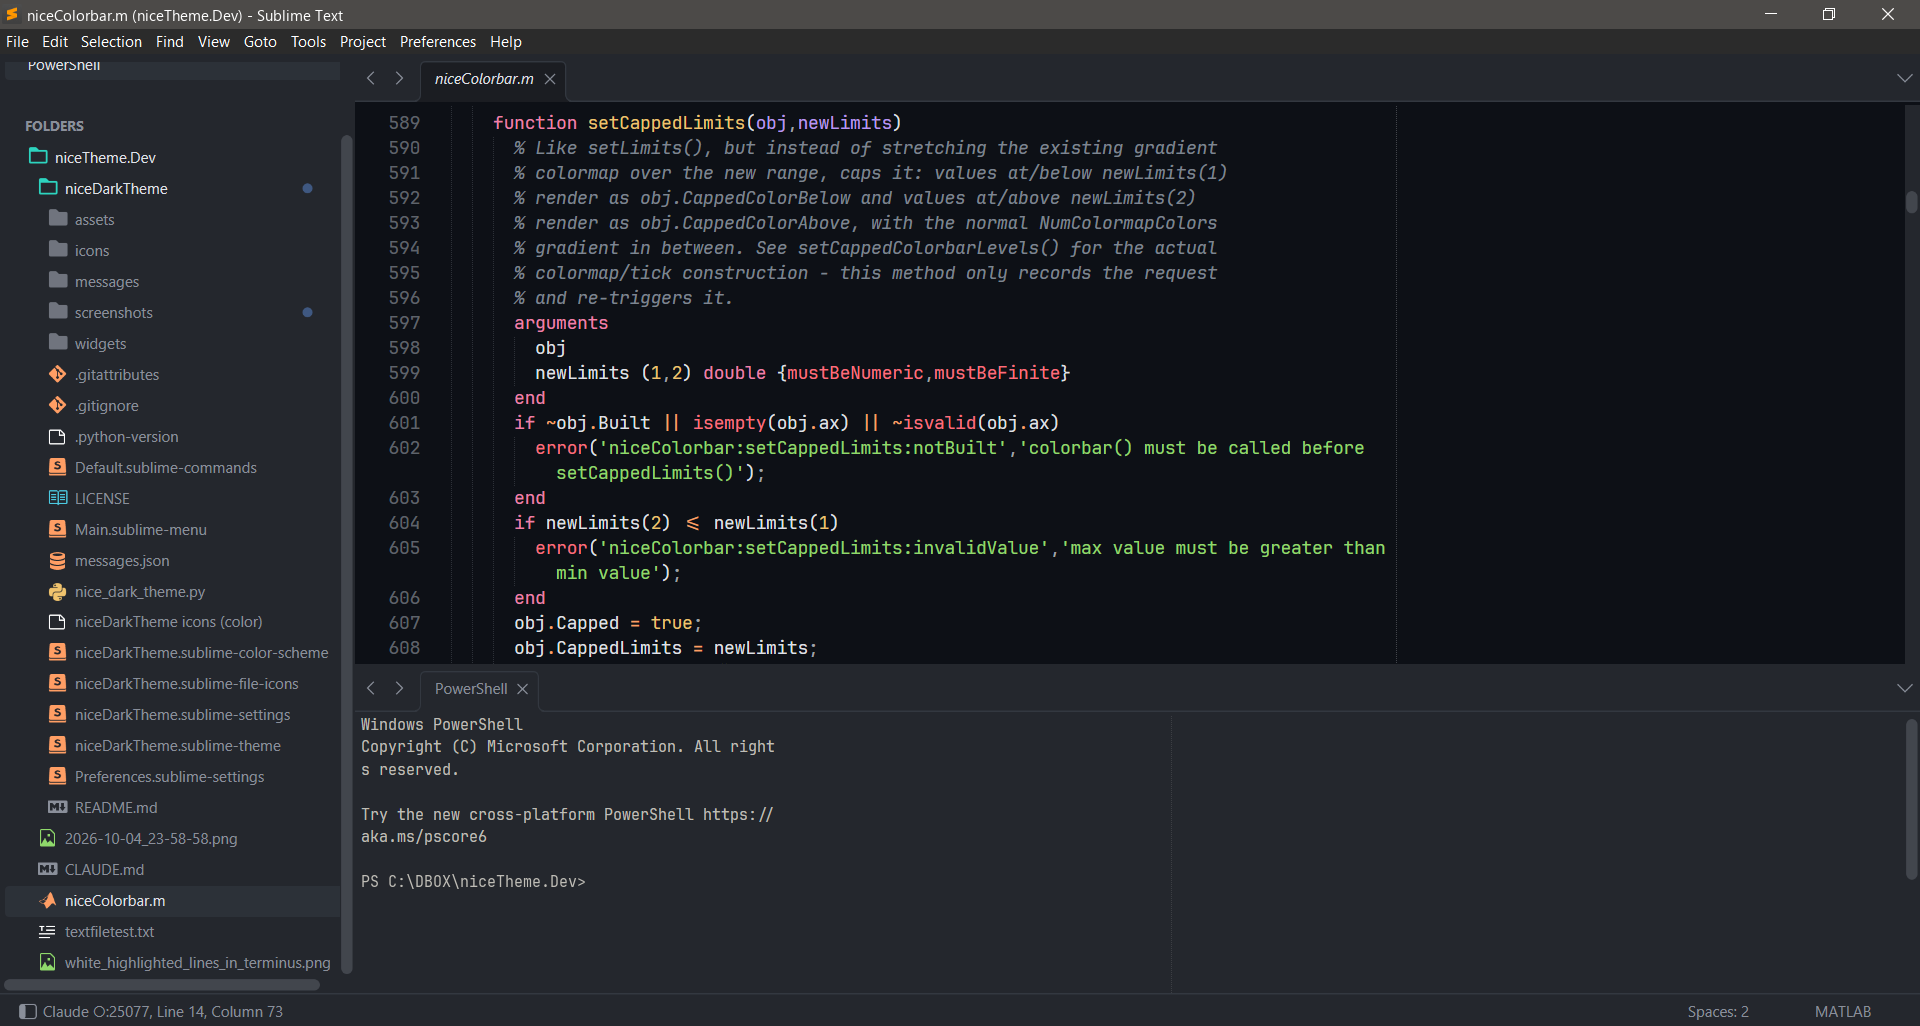This screenshot has width=1920, height=1026.
Task: Expand the widgets folder
Action: 58,342
